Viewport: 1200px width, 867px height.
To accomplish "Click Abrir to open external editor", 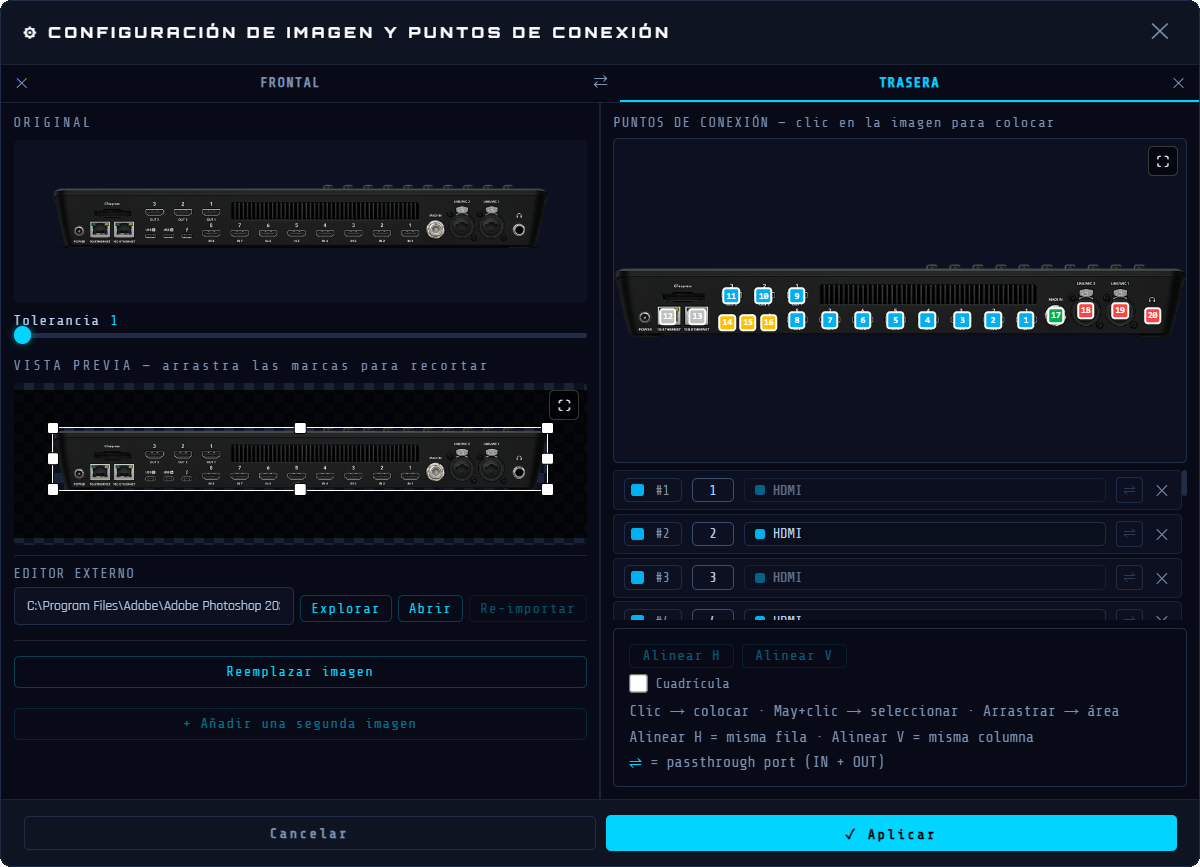I will (x=430, y=608).
